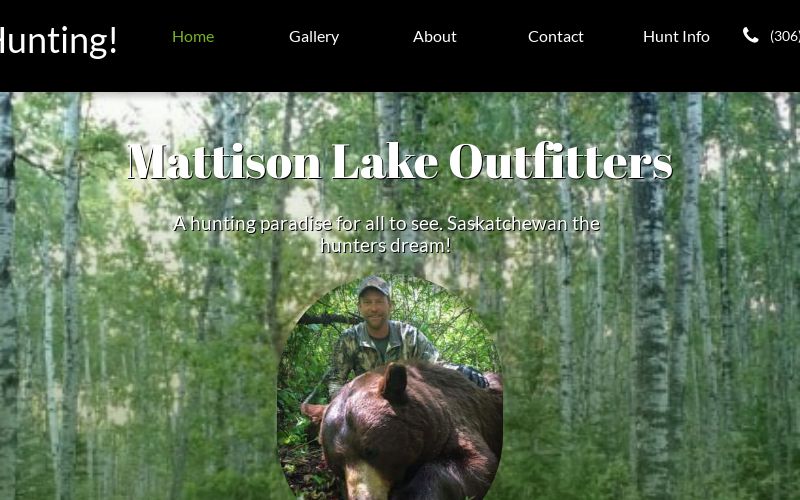Viewport: 800px width, 500px height.
Task: Open the About page
Action: (x=435, y=37)
